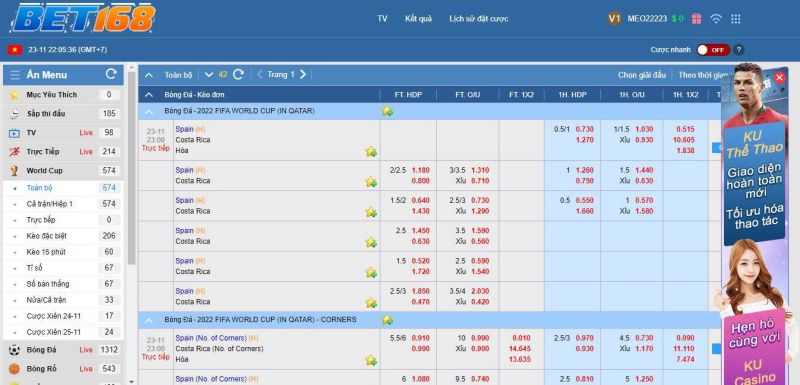Collapse the Bóng Đá - Kèo đơn section
Image resolution: width=800 pixels, height=385 pixels.
pos(149,94)
